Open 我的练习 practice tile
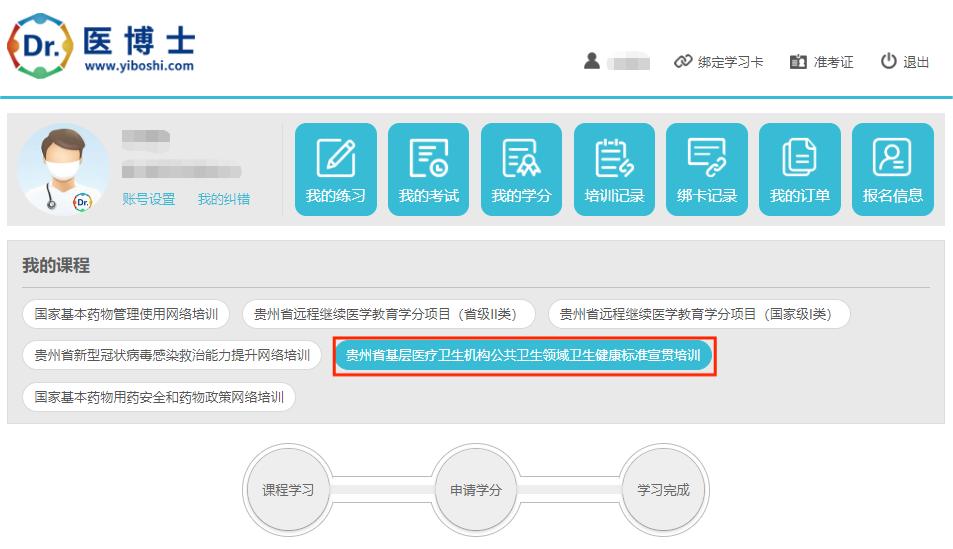The image size is (953, 549). point(335,169)
